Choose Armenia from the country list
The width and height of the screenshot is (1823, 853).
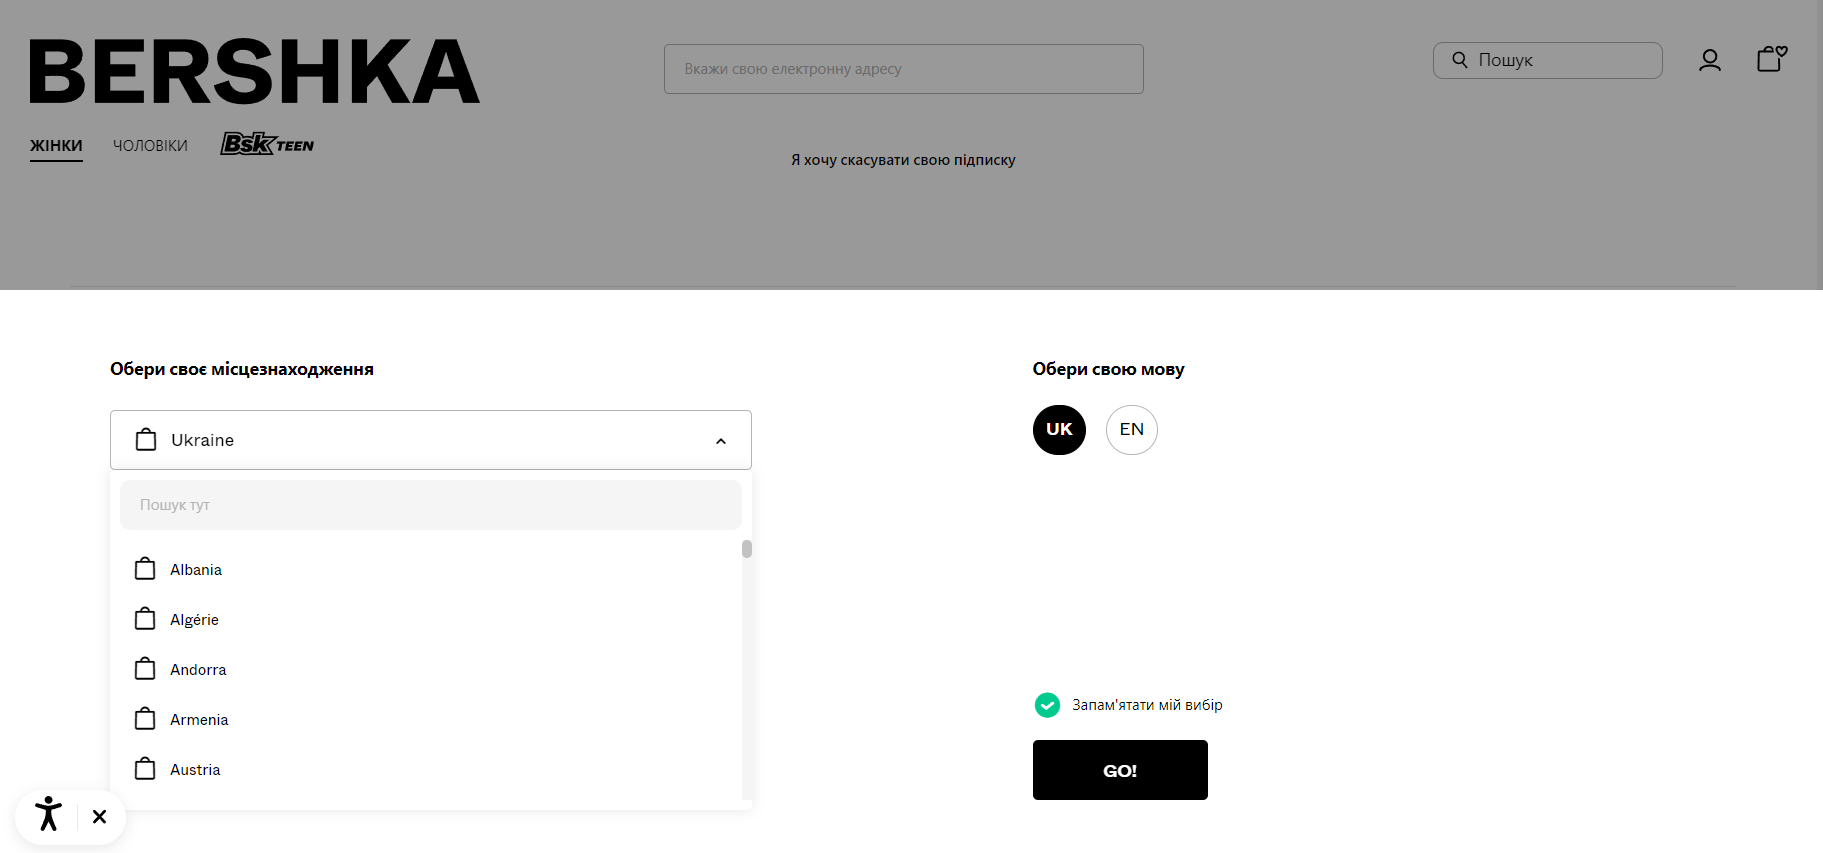(199, 720)
